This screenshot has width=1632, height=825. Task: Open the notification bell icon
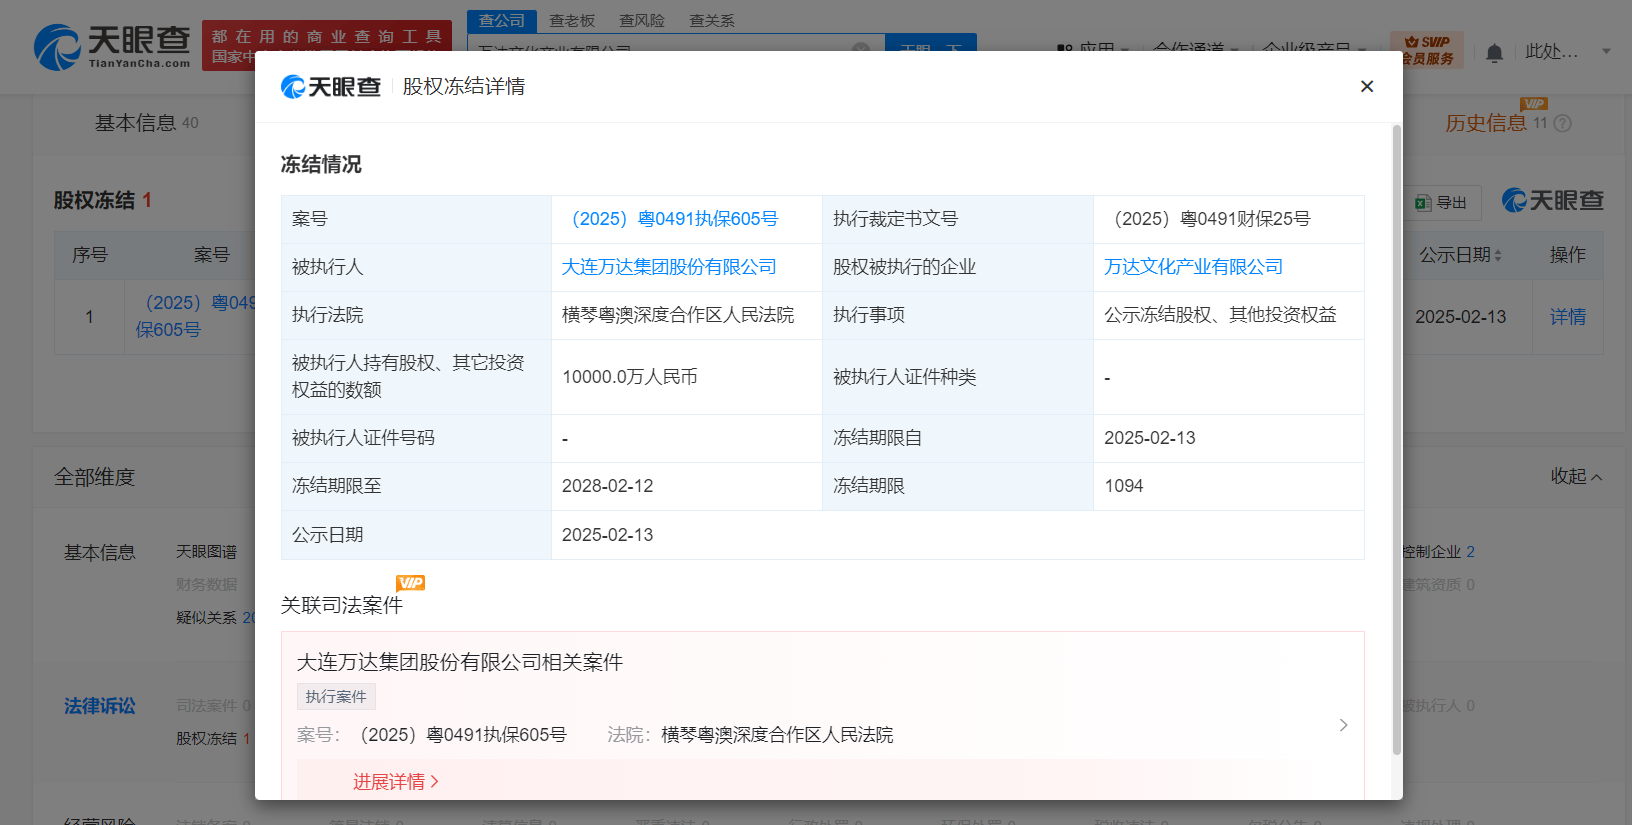click(1494, 52)
